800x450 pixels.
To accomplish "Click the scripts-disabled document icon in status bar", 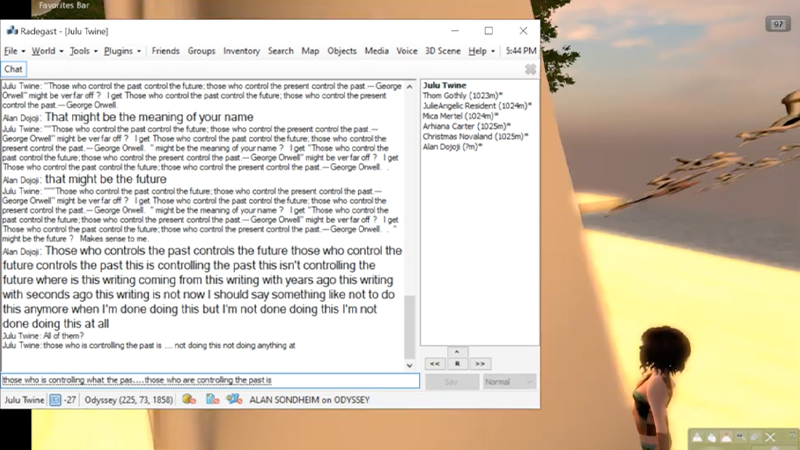I will (212, 399).
